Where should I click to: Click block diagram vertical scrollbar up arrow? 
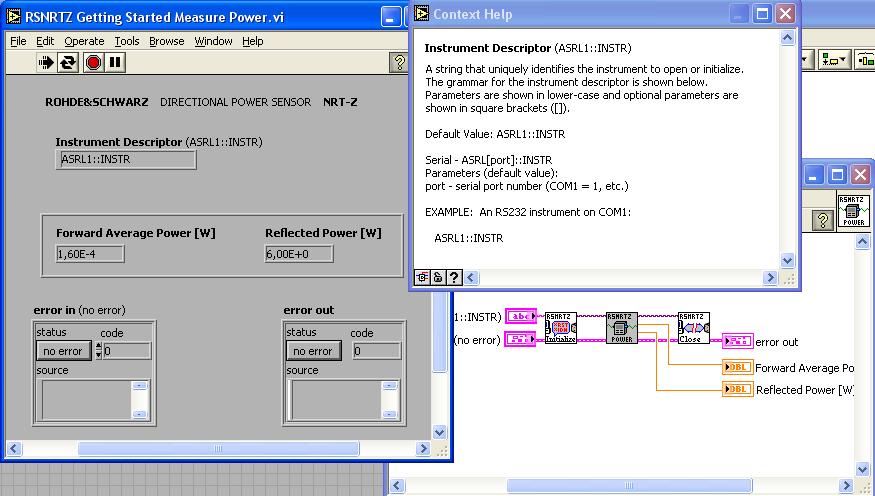tap(862, 242)
